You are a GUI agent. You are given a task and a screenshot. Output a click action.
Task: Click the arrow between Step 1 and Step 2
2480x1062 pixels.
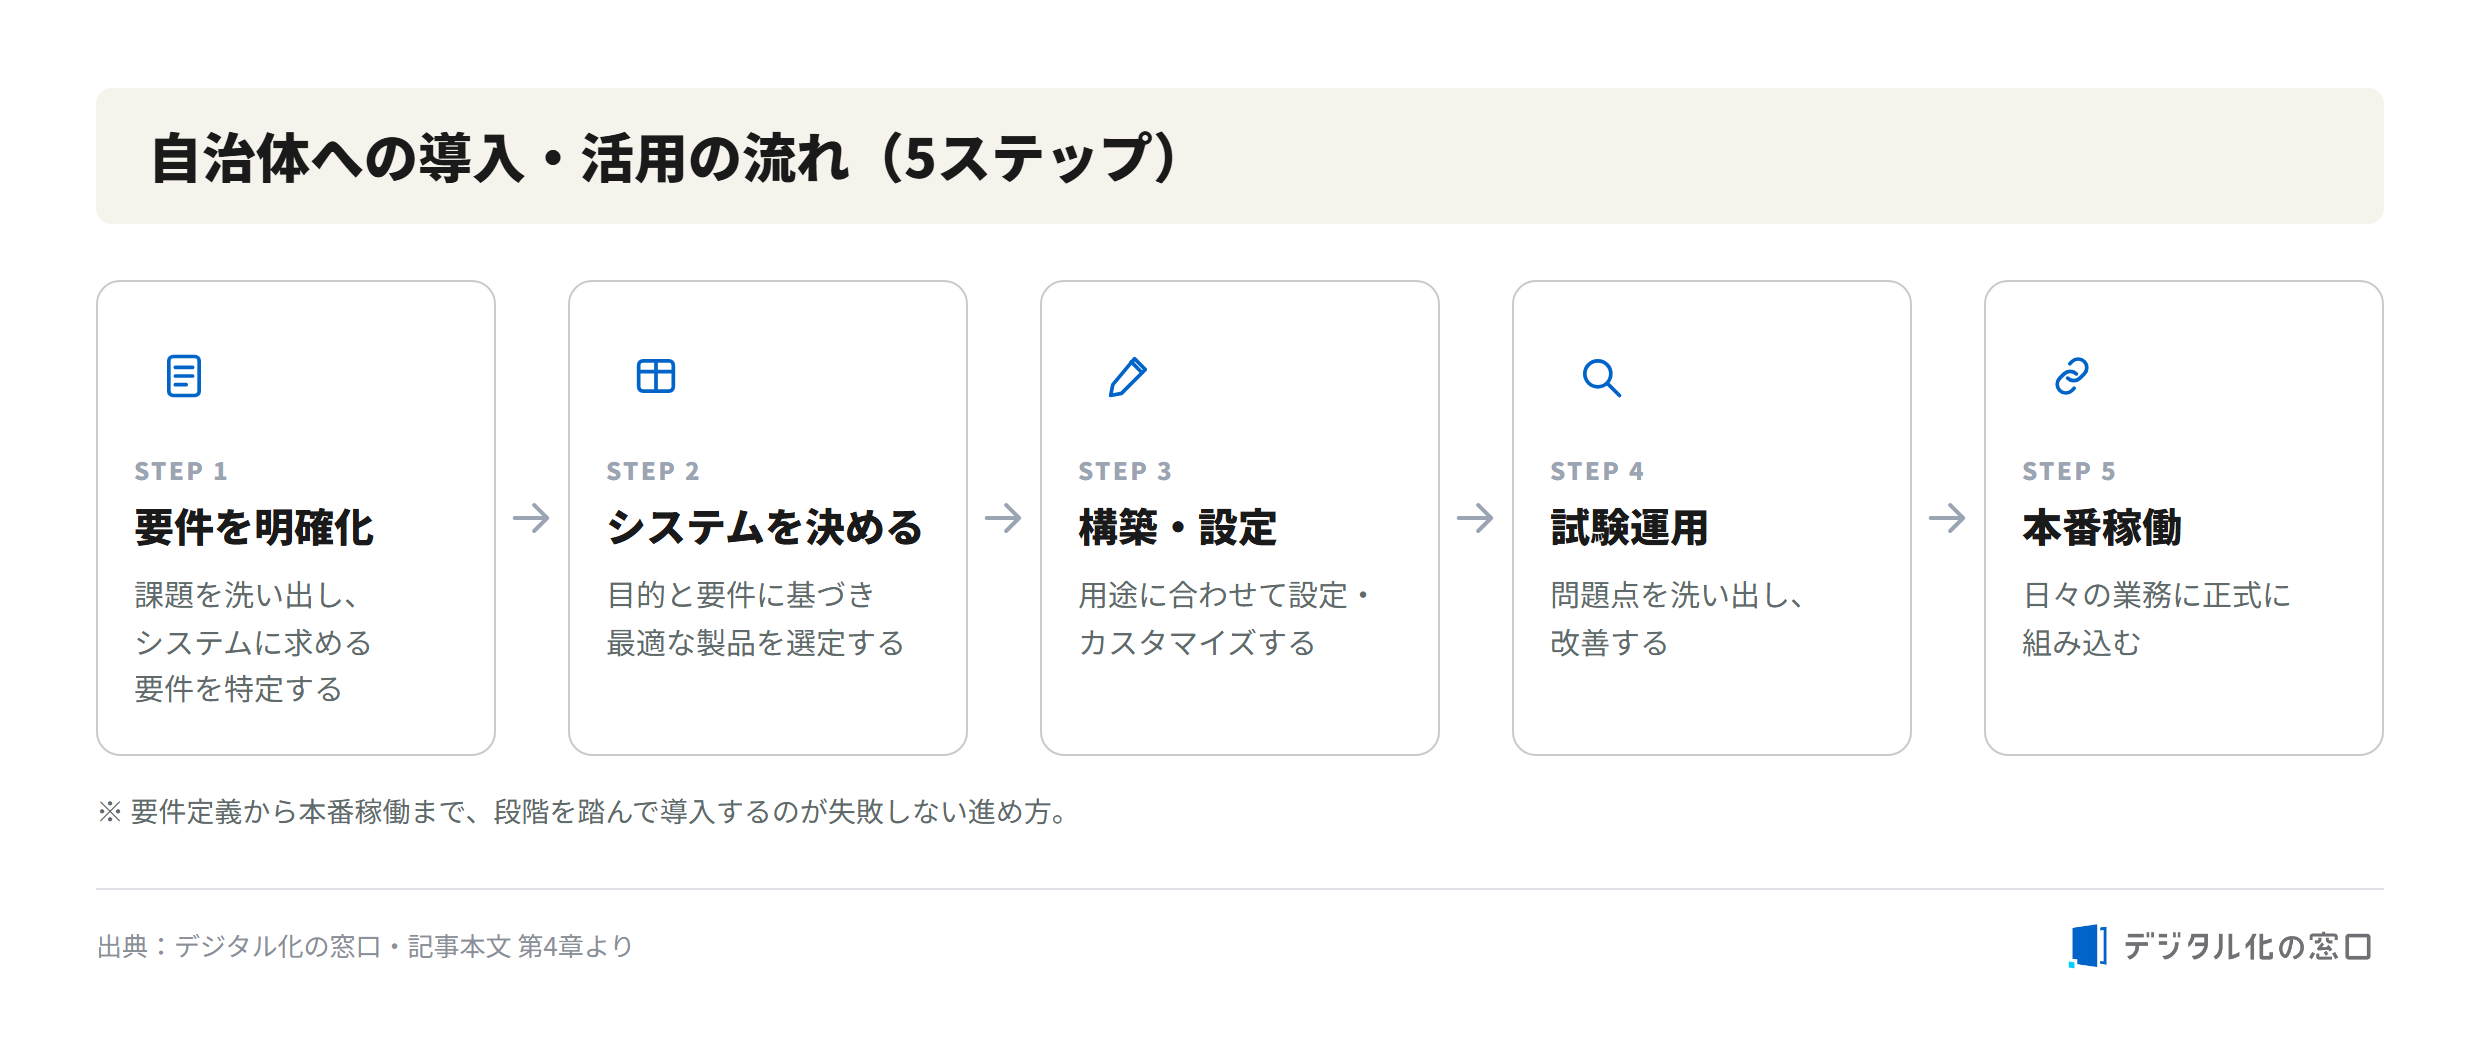531,518
